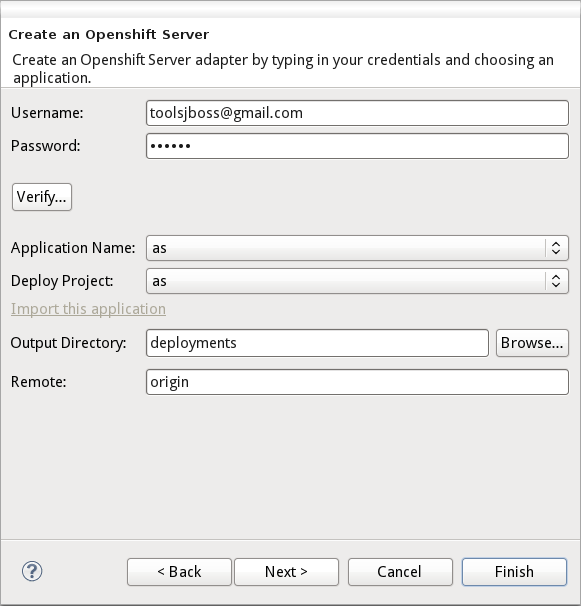
Task: Click the "Application Name:" label
Action: coord(73,248)
